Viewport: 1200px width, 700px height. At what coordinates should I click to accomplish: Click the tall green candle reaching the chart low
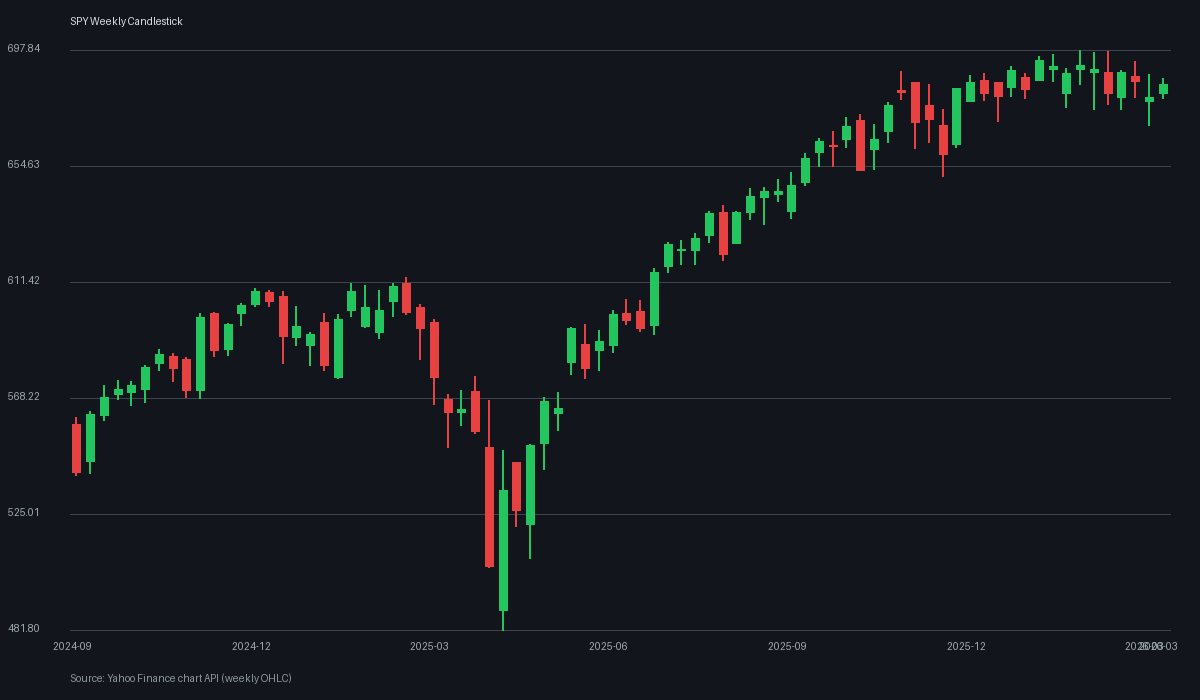(x=503, y=550)
